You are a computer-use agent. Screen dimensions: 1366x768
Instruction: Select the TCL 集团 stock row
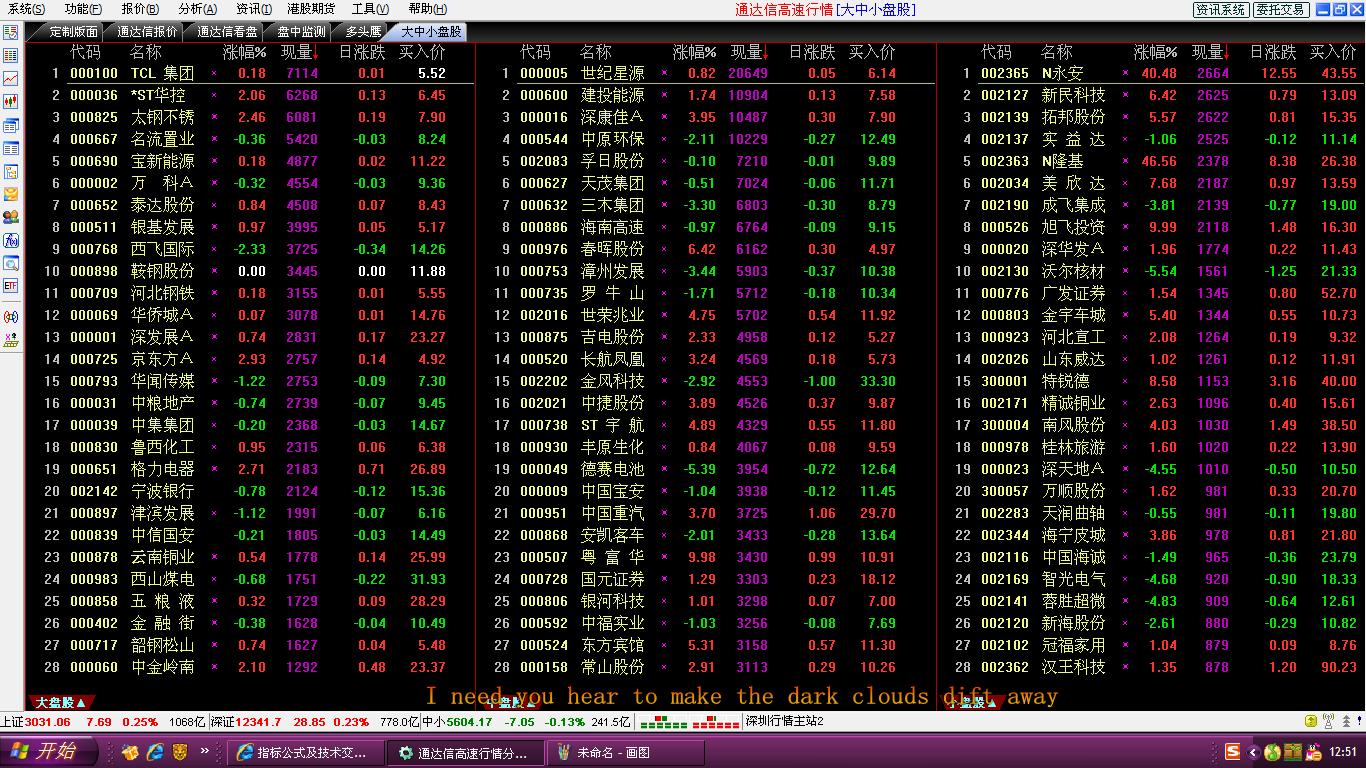(250, 73)
